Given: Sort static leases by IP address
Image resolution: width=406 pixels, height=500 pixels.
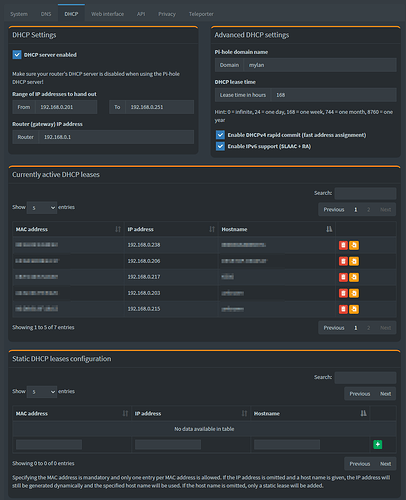Looking at the screenshot, I should pos(191,414).
